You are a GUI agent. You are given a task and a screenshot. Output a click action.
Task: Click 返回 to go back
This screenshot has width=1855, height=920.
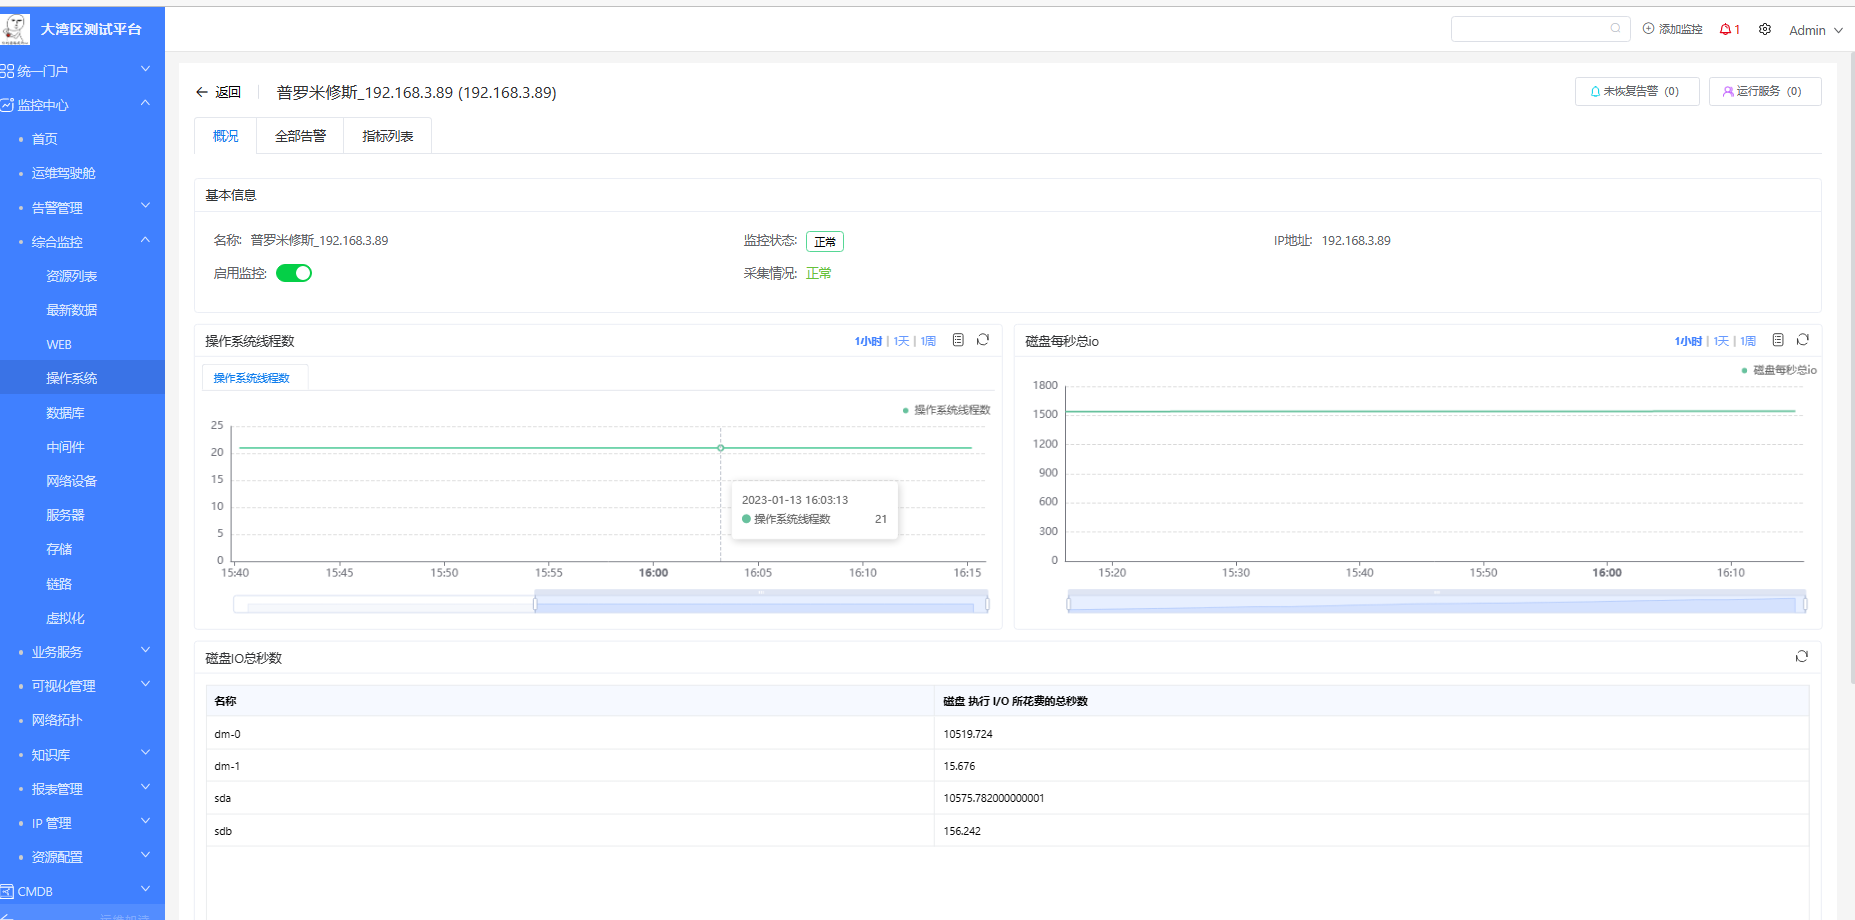click(x=228, y=92)
